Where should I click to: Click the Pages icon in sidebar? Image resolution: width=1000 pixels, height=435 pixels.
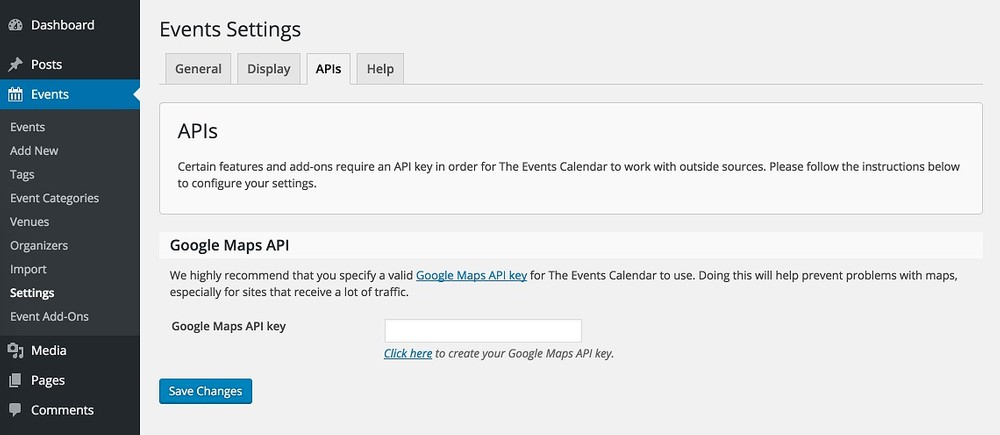pos(15,380)
